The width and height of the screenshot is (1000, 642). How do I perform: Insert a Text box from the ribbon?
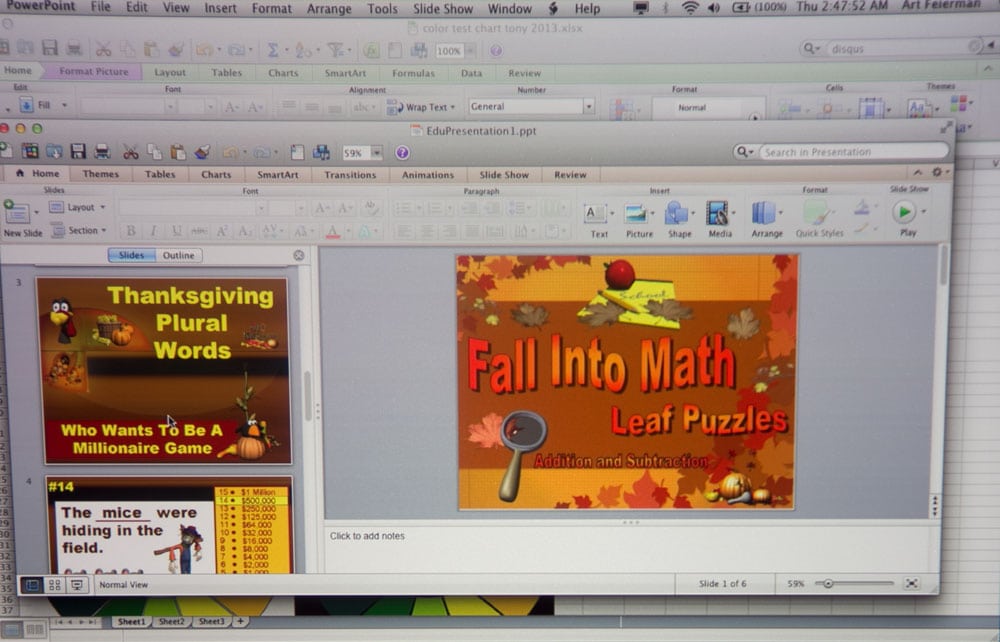tap(596, 214)
